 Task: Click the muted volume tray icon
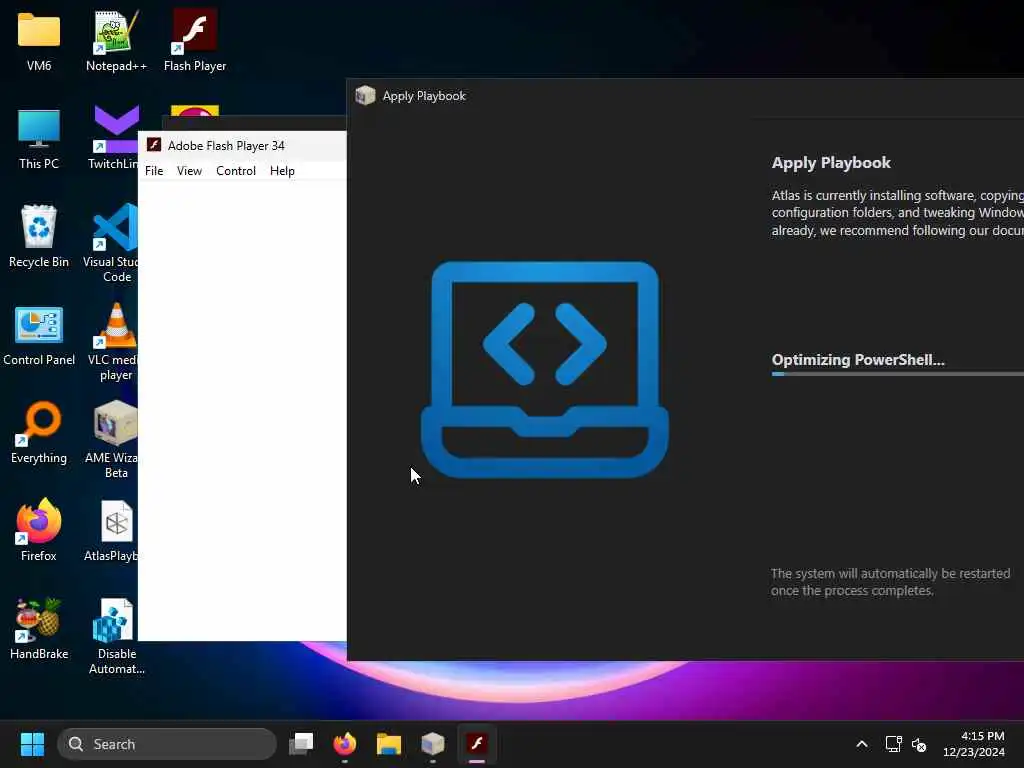[x=919, y=744]
